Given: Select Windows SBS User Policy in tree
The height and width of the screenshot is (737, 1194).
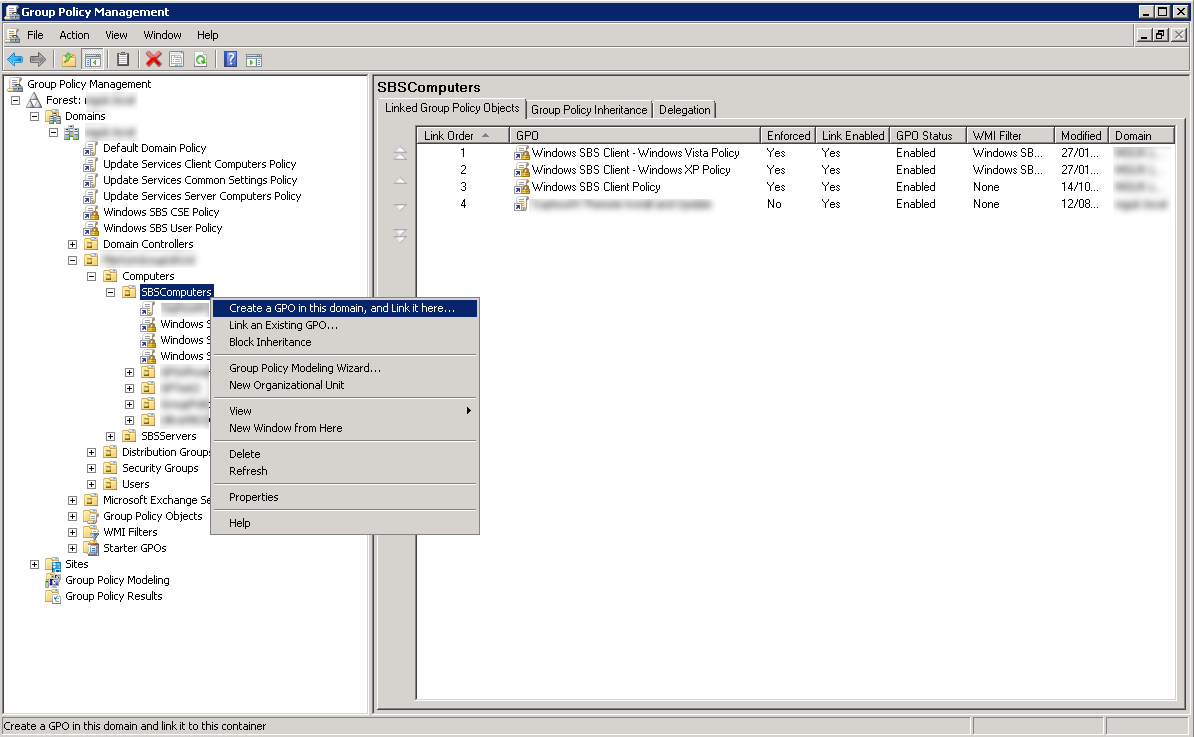Looking at the screenshot, I should pos(162,228).
